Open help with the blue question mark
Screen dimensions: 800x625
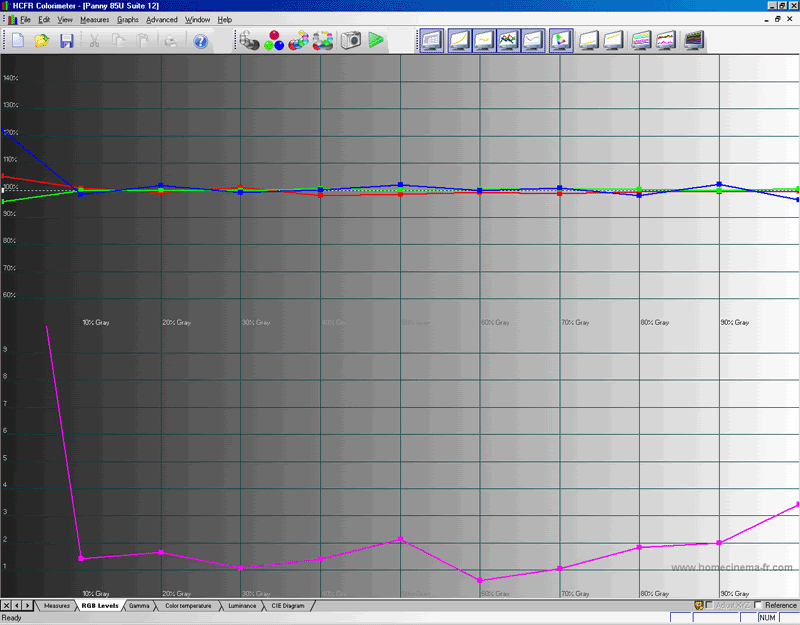[201, 41]
